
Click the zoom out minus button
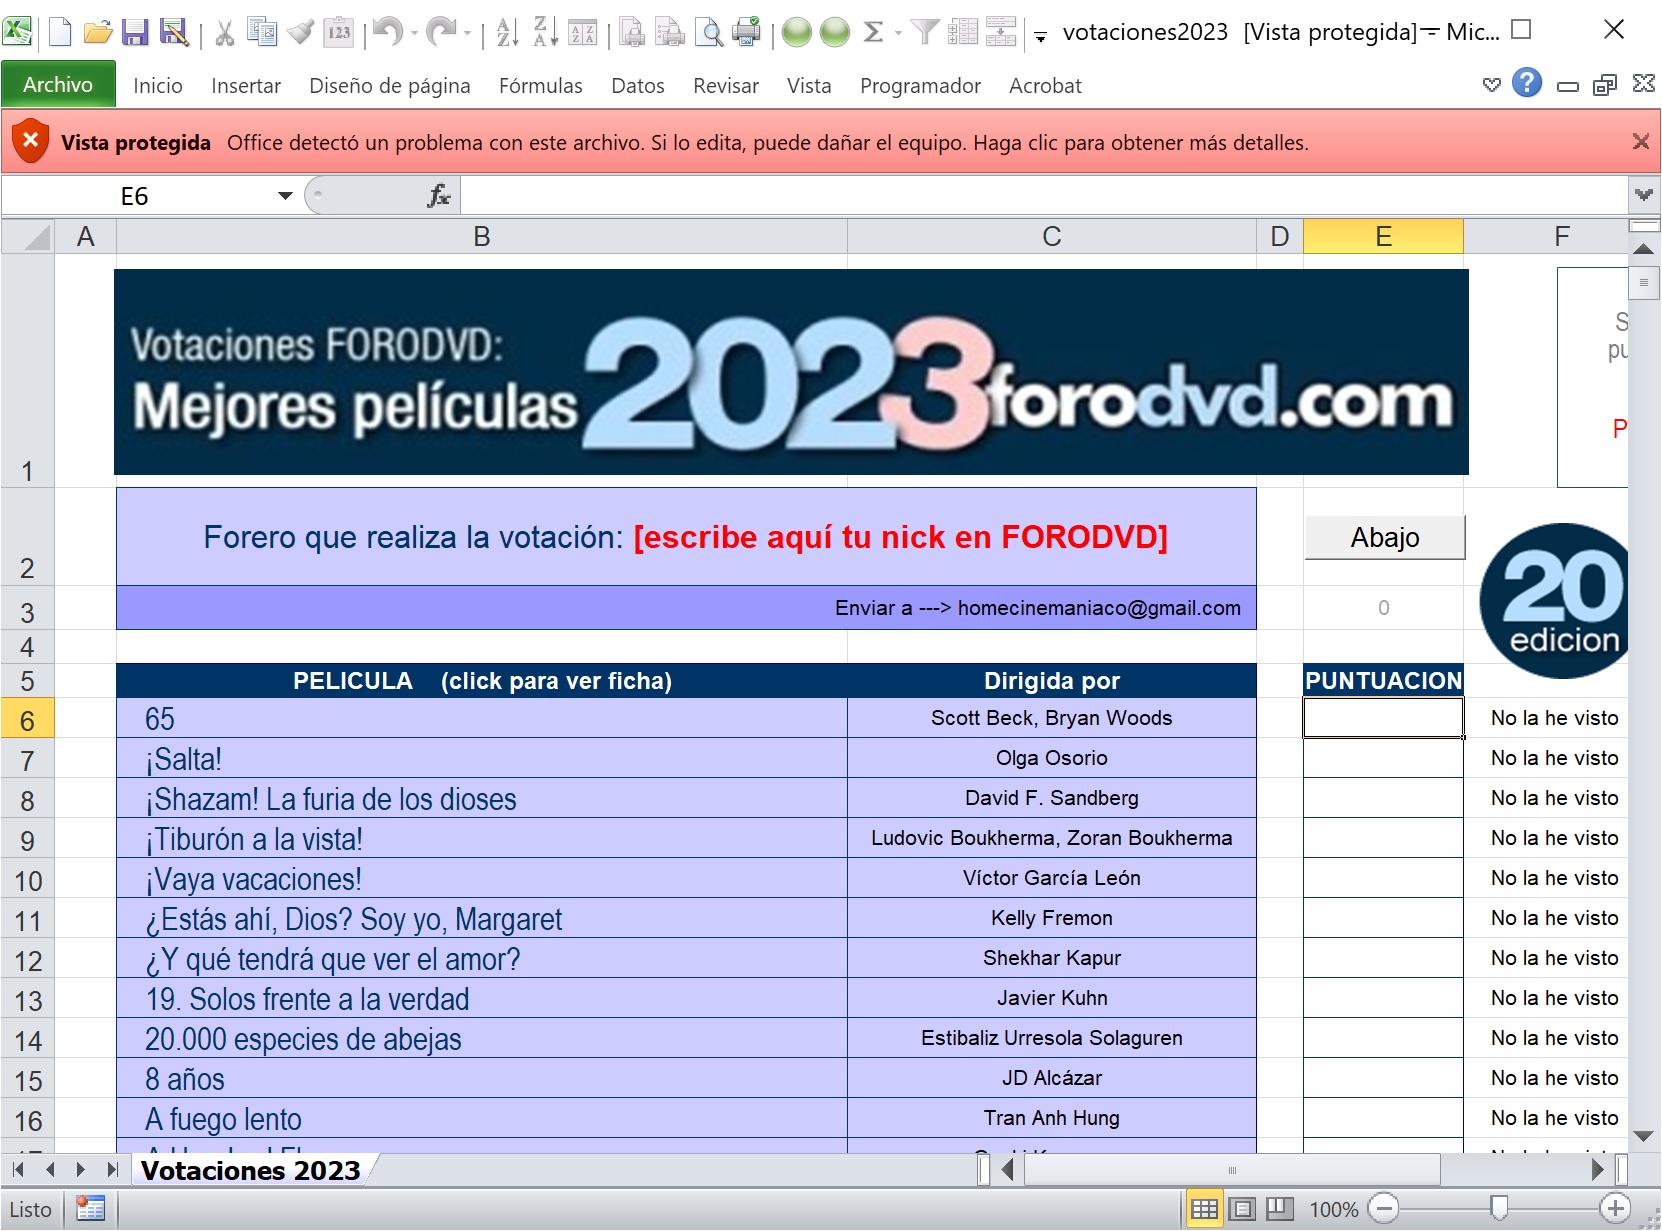tap(1383, 1209)
